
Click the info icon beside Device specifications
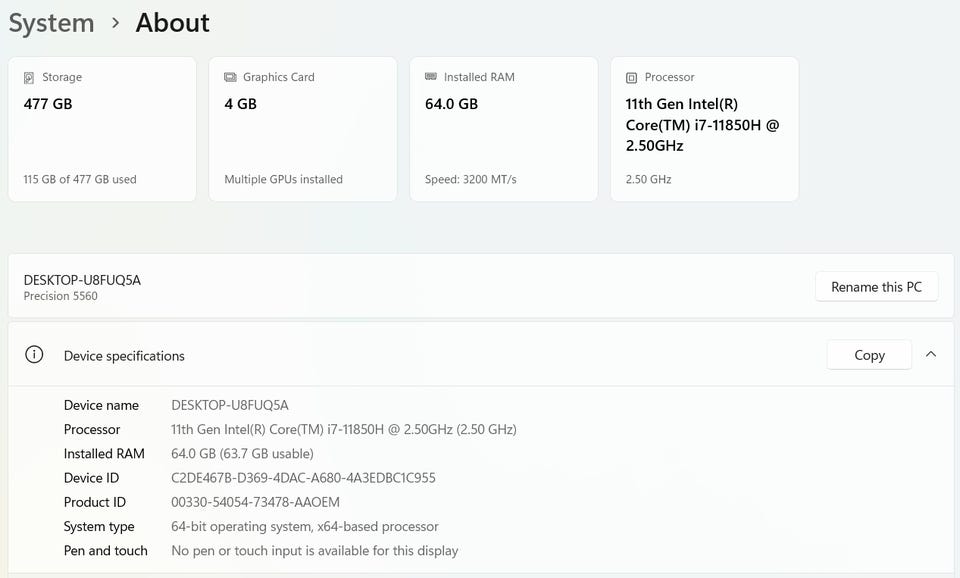[34, 355]
